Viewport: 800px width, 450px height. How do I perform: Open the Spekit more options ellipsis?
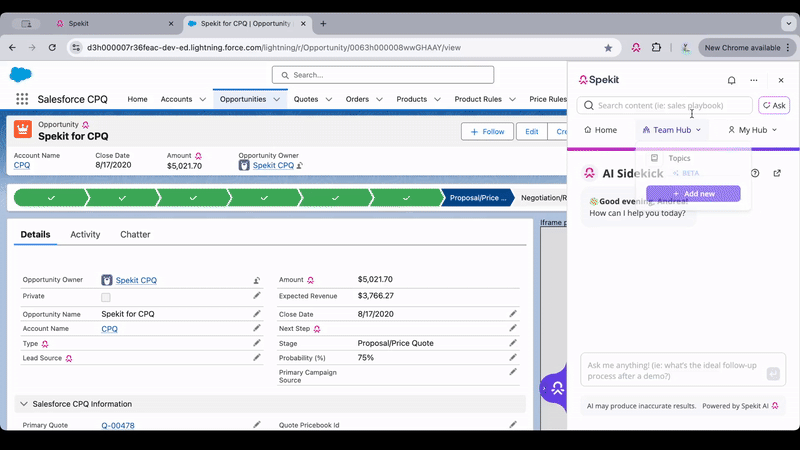pos(754,80)
